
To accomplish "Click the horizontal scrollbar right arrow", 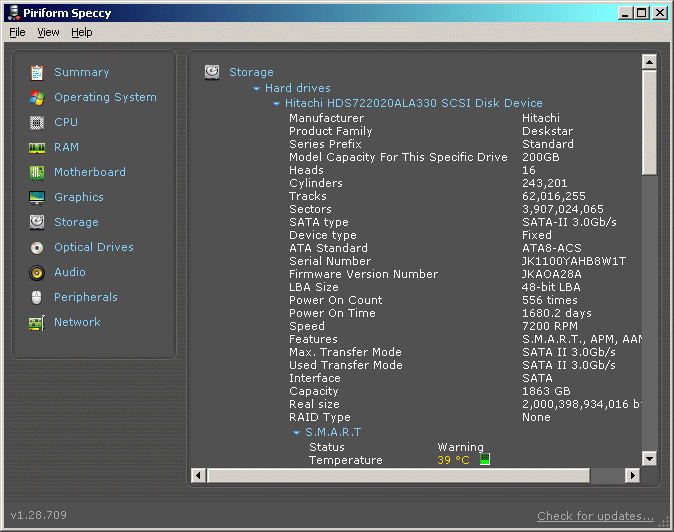I will (632, 475).
